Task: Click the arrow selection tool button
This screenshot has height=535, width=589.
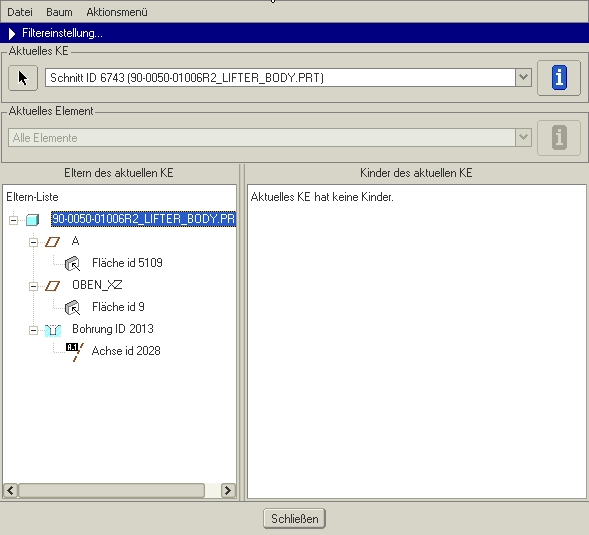Action: coord(23,78)
